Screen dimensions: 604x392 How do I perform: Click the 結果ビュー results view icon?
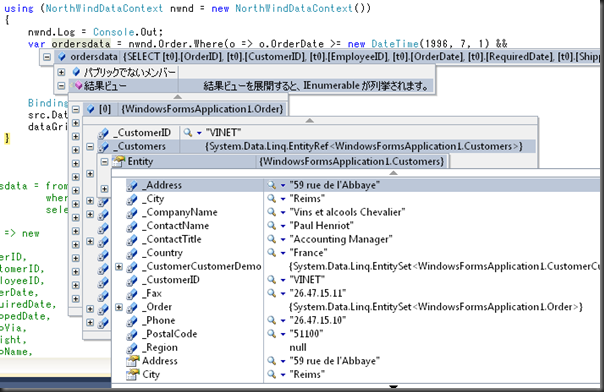(x=78, y=85)
